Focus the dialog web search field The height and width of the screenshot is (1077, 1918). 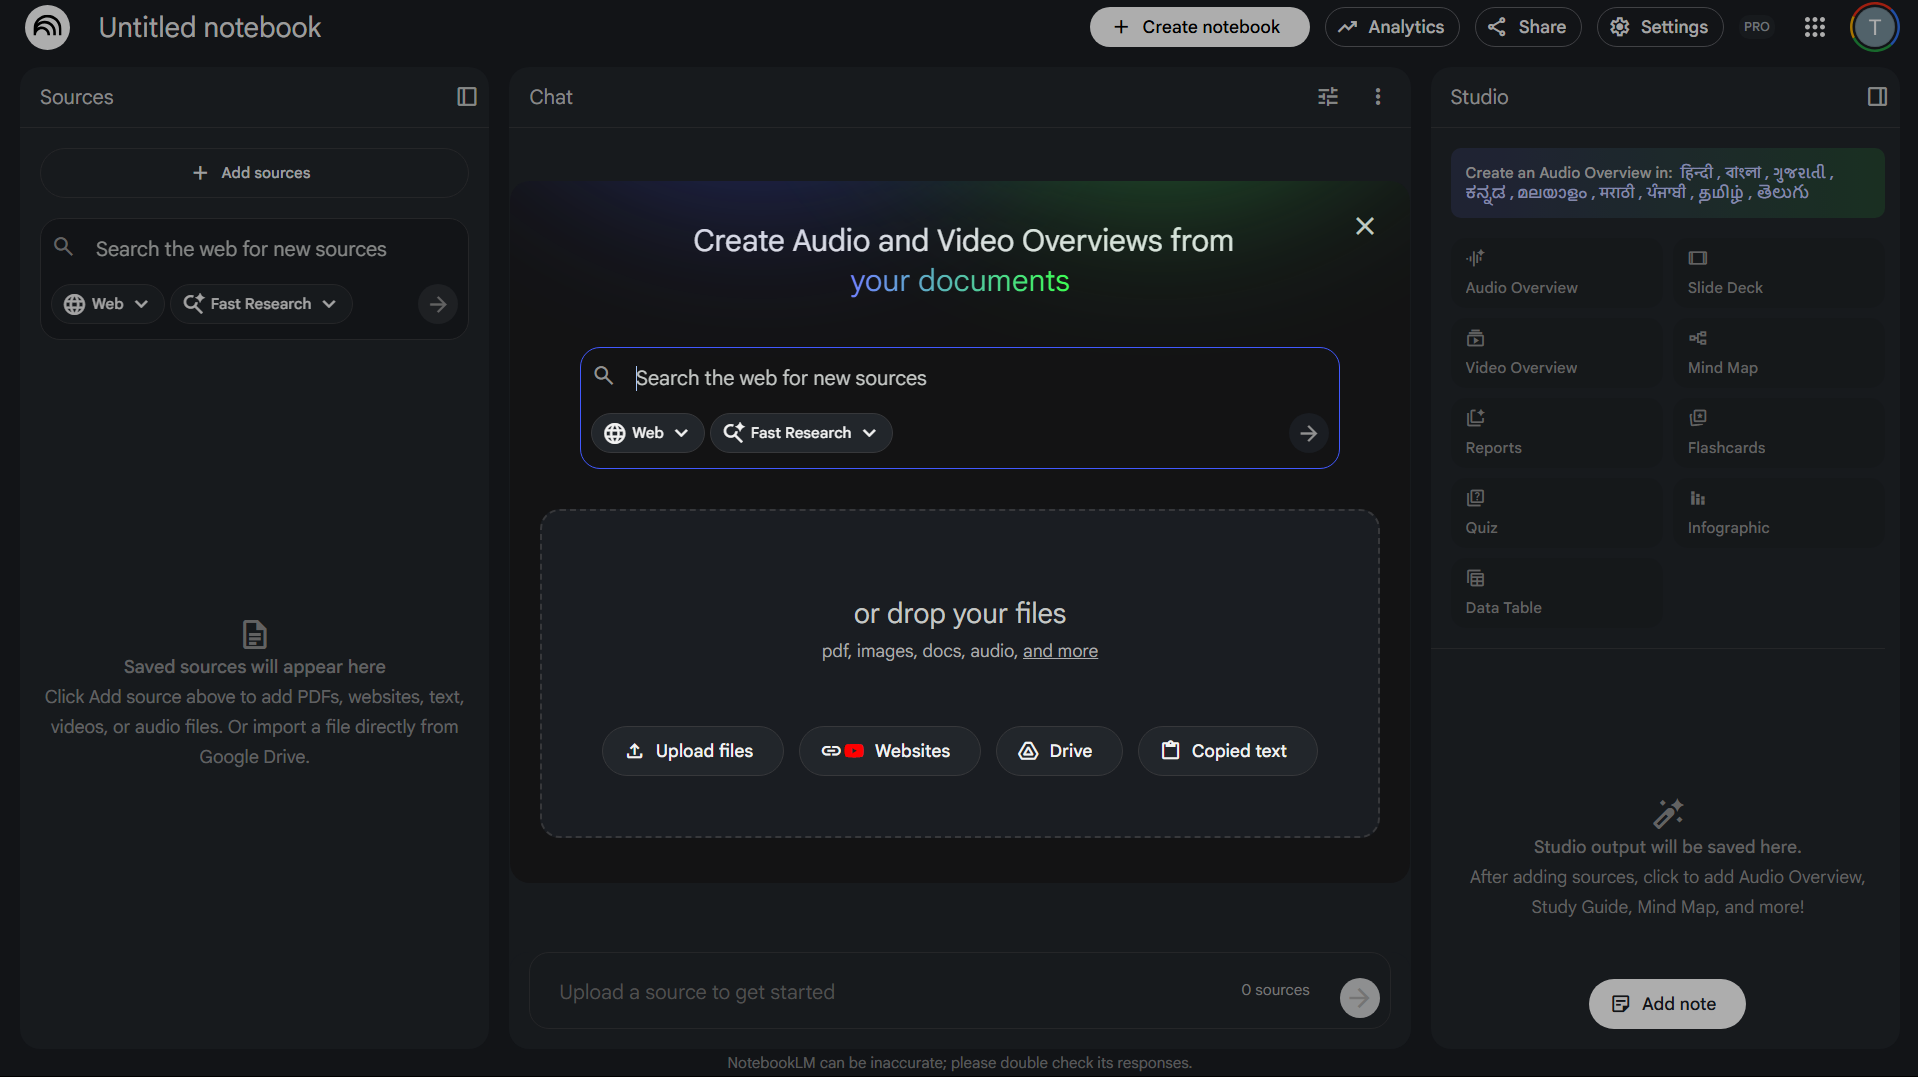coord(960,378)
